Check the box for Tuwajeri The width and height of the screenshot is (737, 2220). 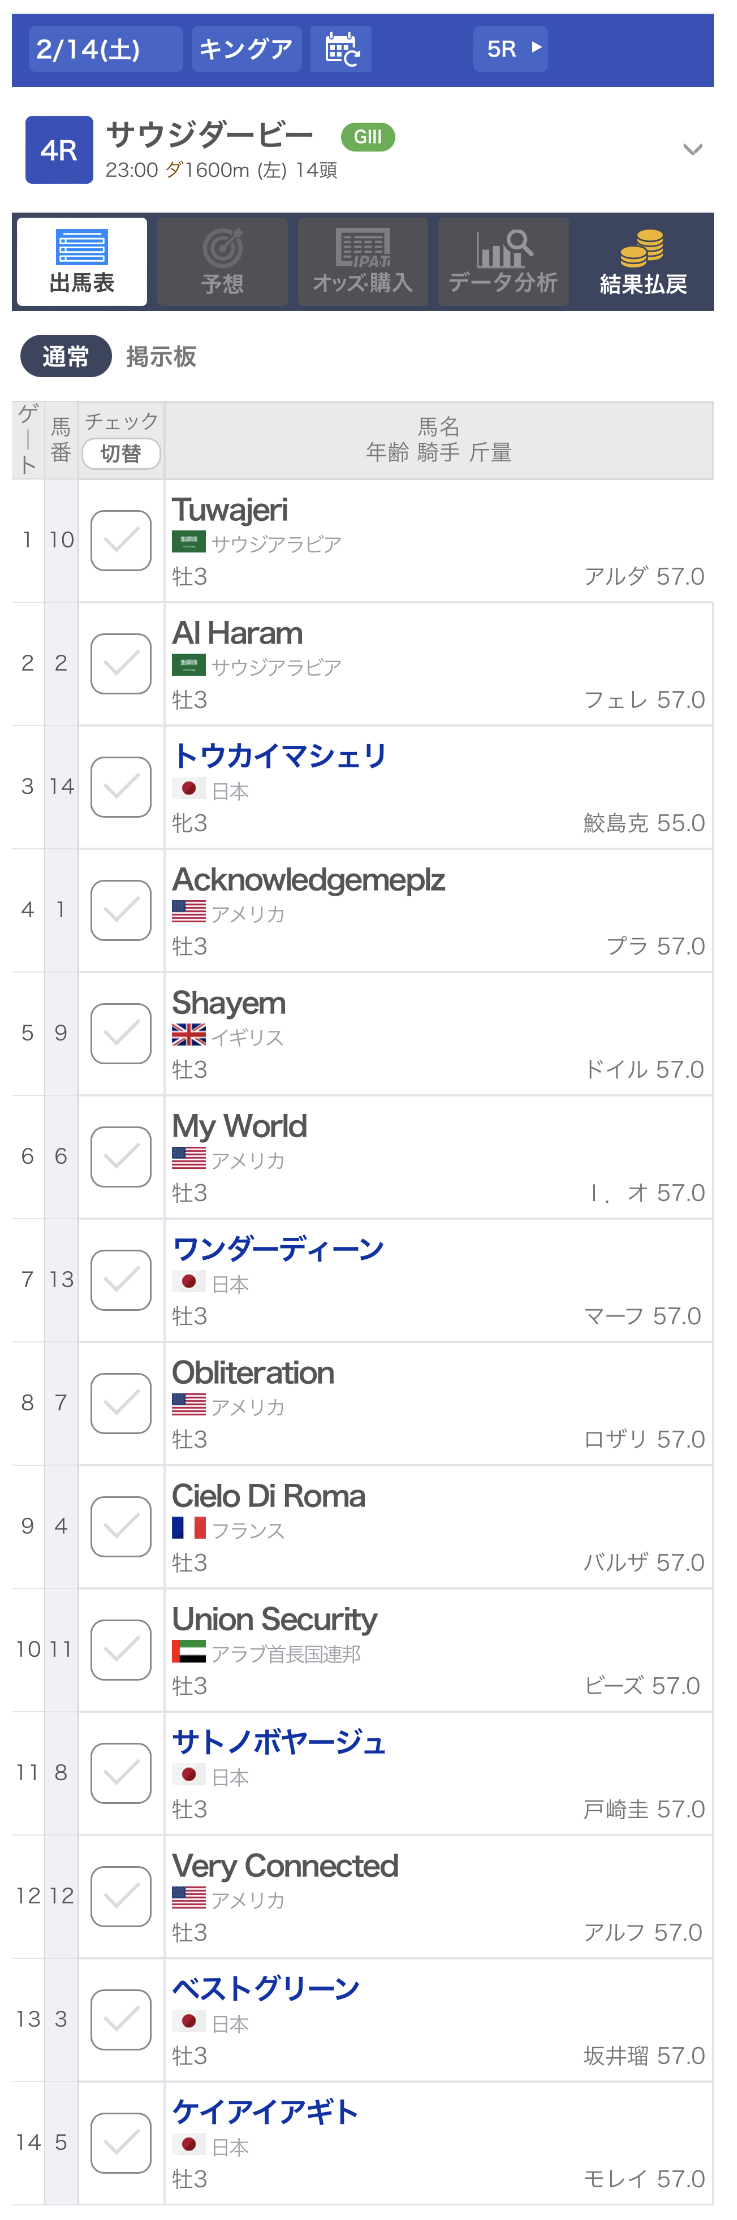pyautogui.click(x=121, y=540)
